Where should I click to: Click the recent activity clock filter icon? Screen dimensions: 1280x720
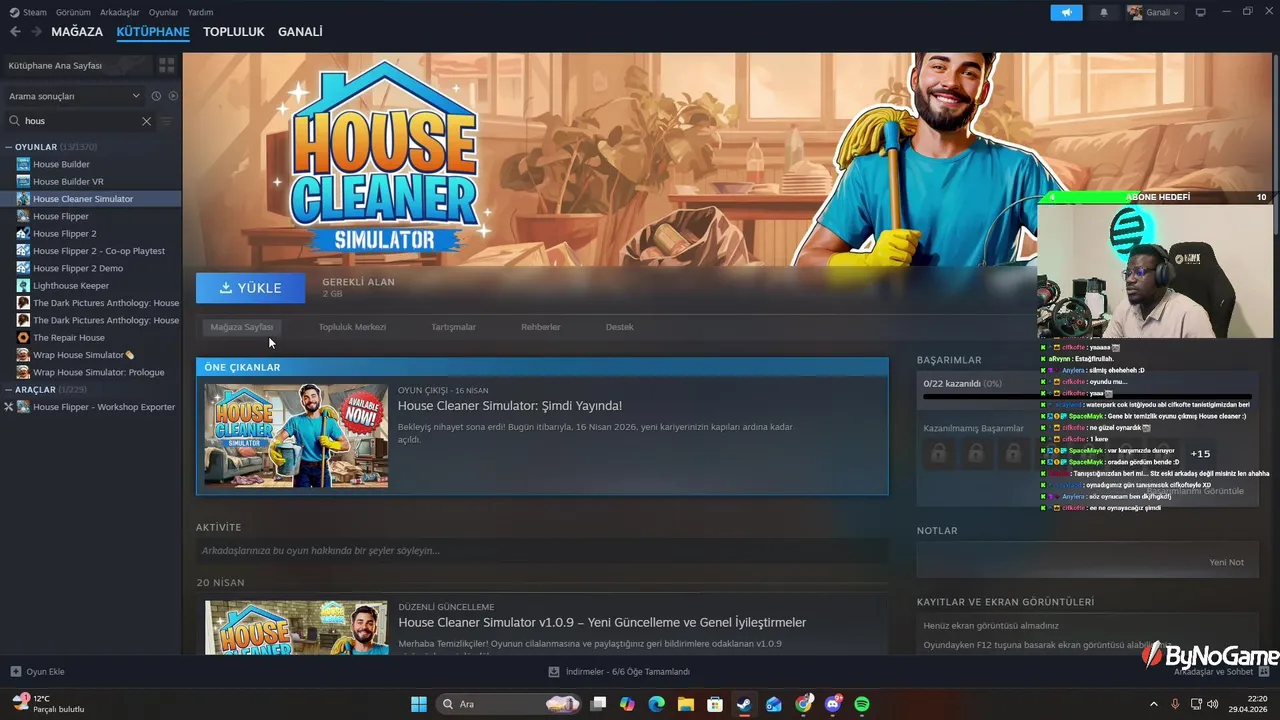pyautogui.click(x=156, y=96)
